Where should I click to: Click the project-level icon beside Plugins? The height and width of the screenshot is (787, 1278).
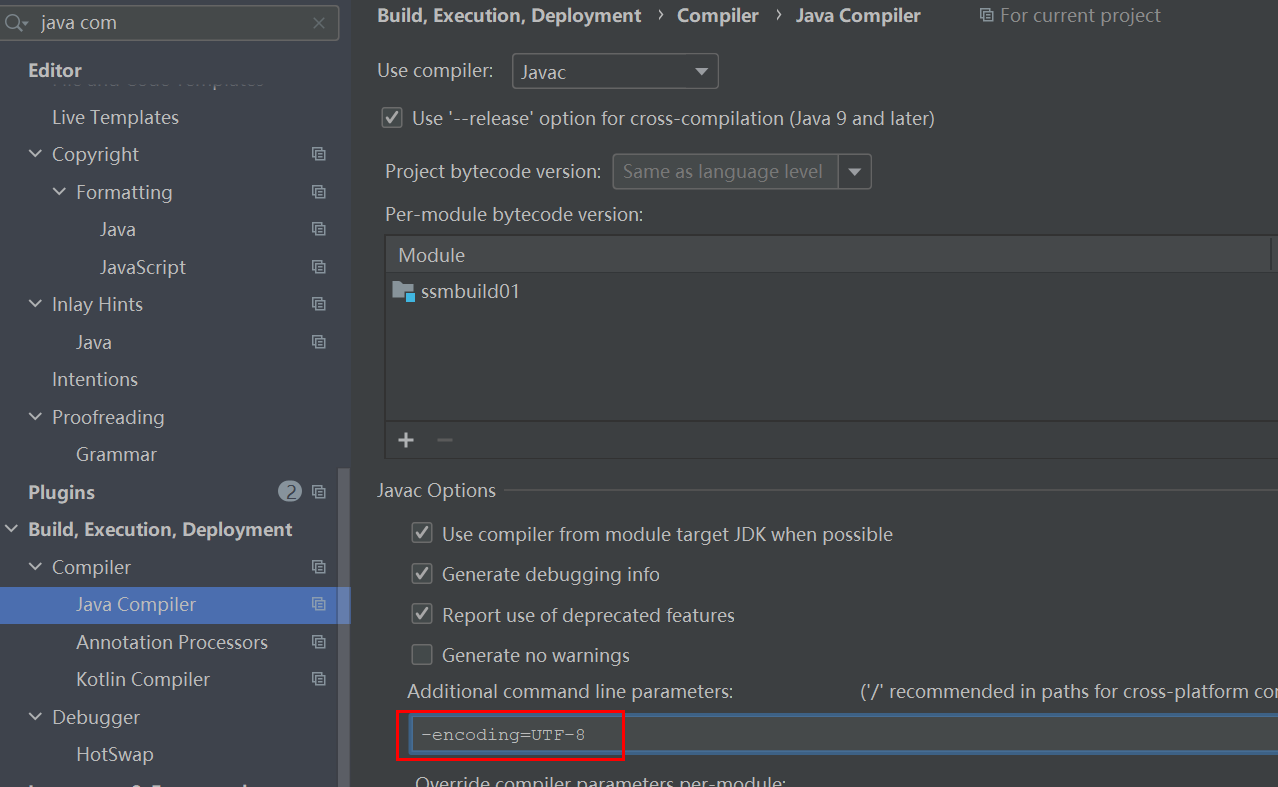coord(319,492)
